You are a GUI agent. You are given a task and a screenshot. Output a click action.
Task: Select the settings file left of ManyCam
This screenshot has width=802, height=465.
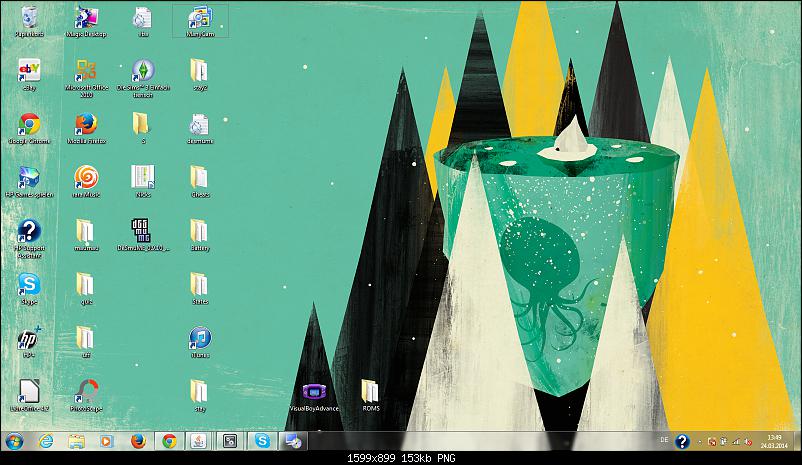[143, 21]
